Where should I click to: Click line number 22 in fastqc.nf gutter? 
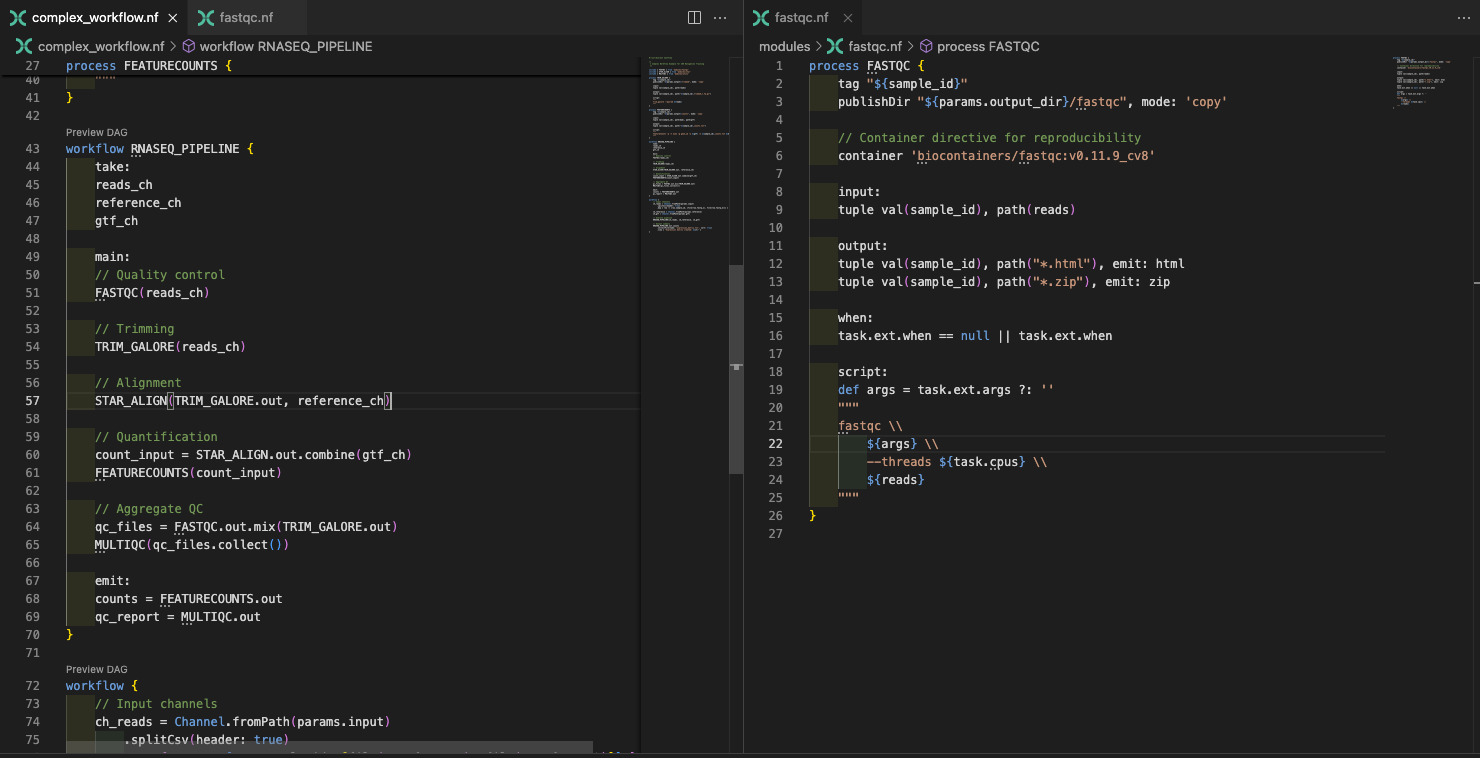point(775,443)
